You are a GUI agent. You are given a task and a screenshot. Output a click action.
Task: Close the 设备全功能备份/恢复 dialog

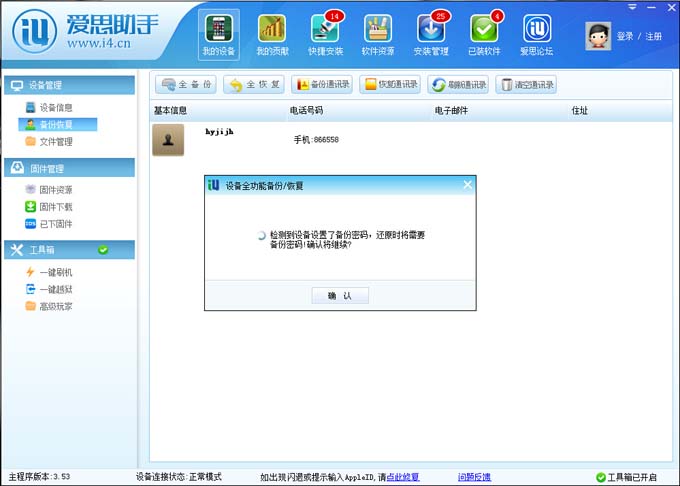coord(468,185)
